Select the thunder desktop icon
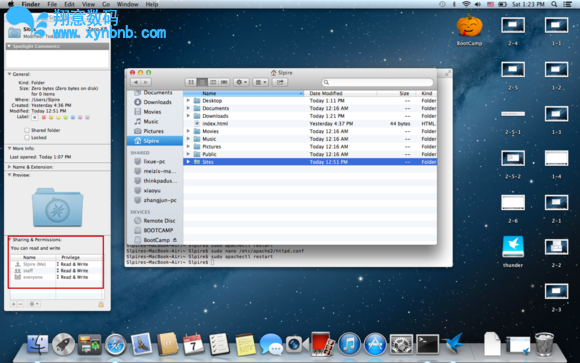The image size is (580, 363). (x=513, y=247)
